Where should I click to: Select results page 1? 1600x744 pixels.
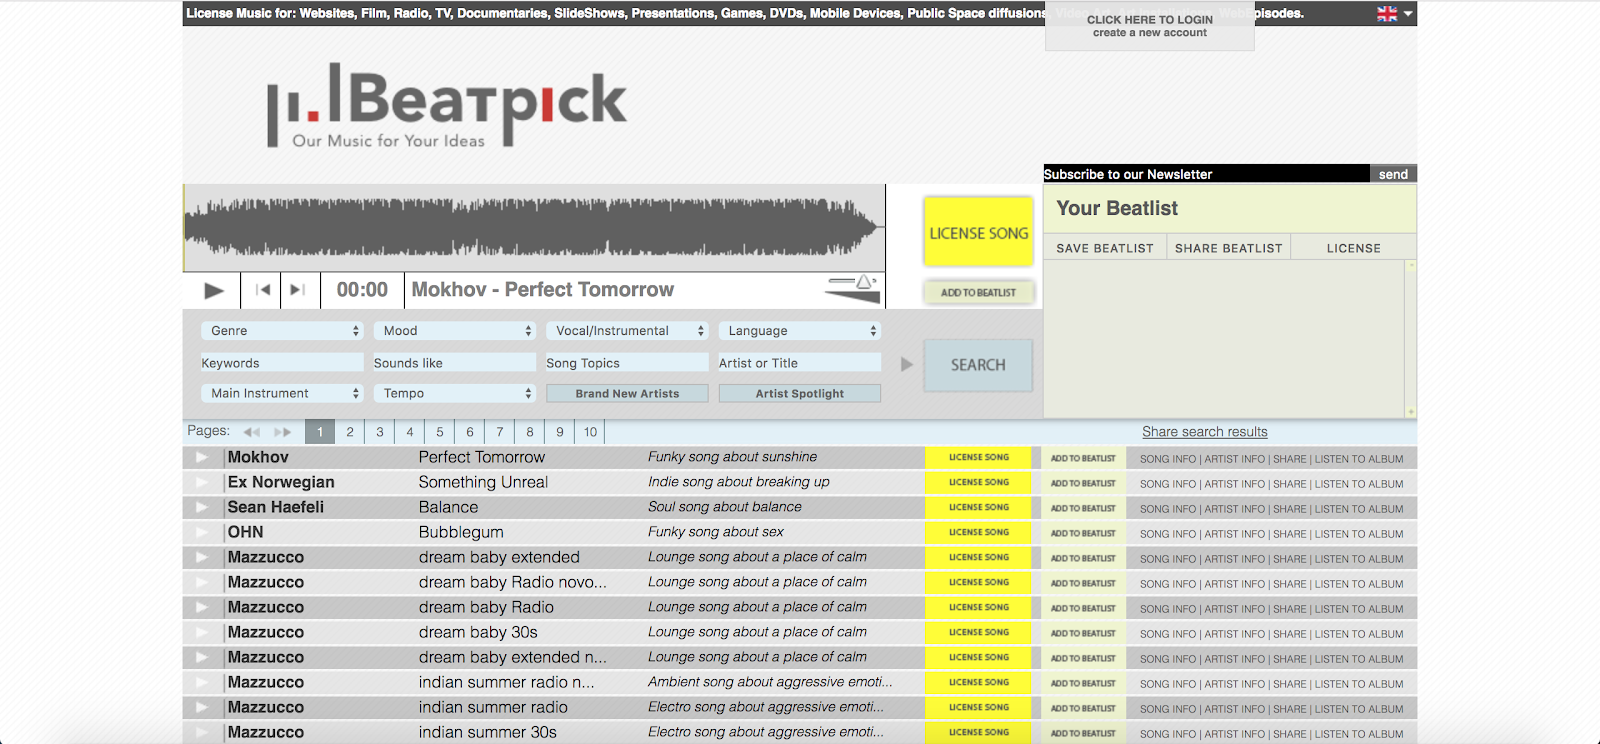tap(320, 432)
